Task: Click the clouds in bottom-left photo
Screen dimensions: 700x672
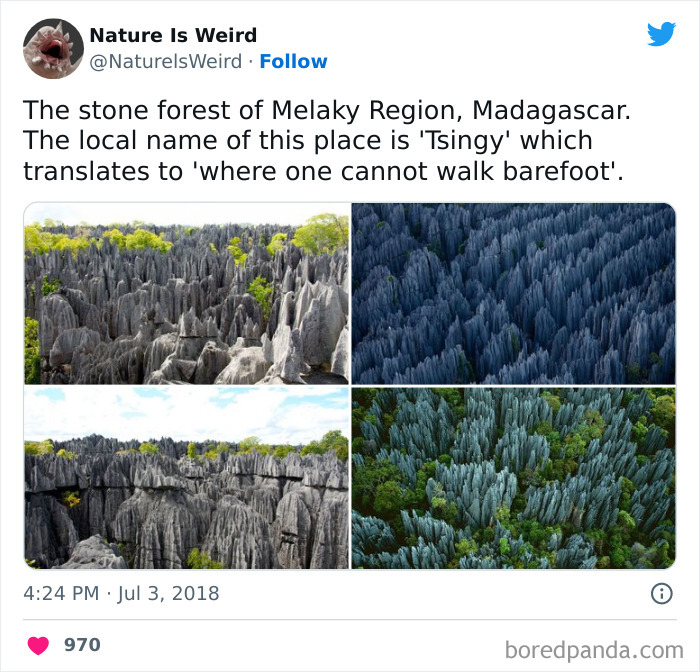Action: pyautogui.click(x=187, y=413)
